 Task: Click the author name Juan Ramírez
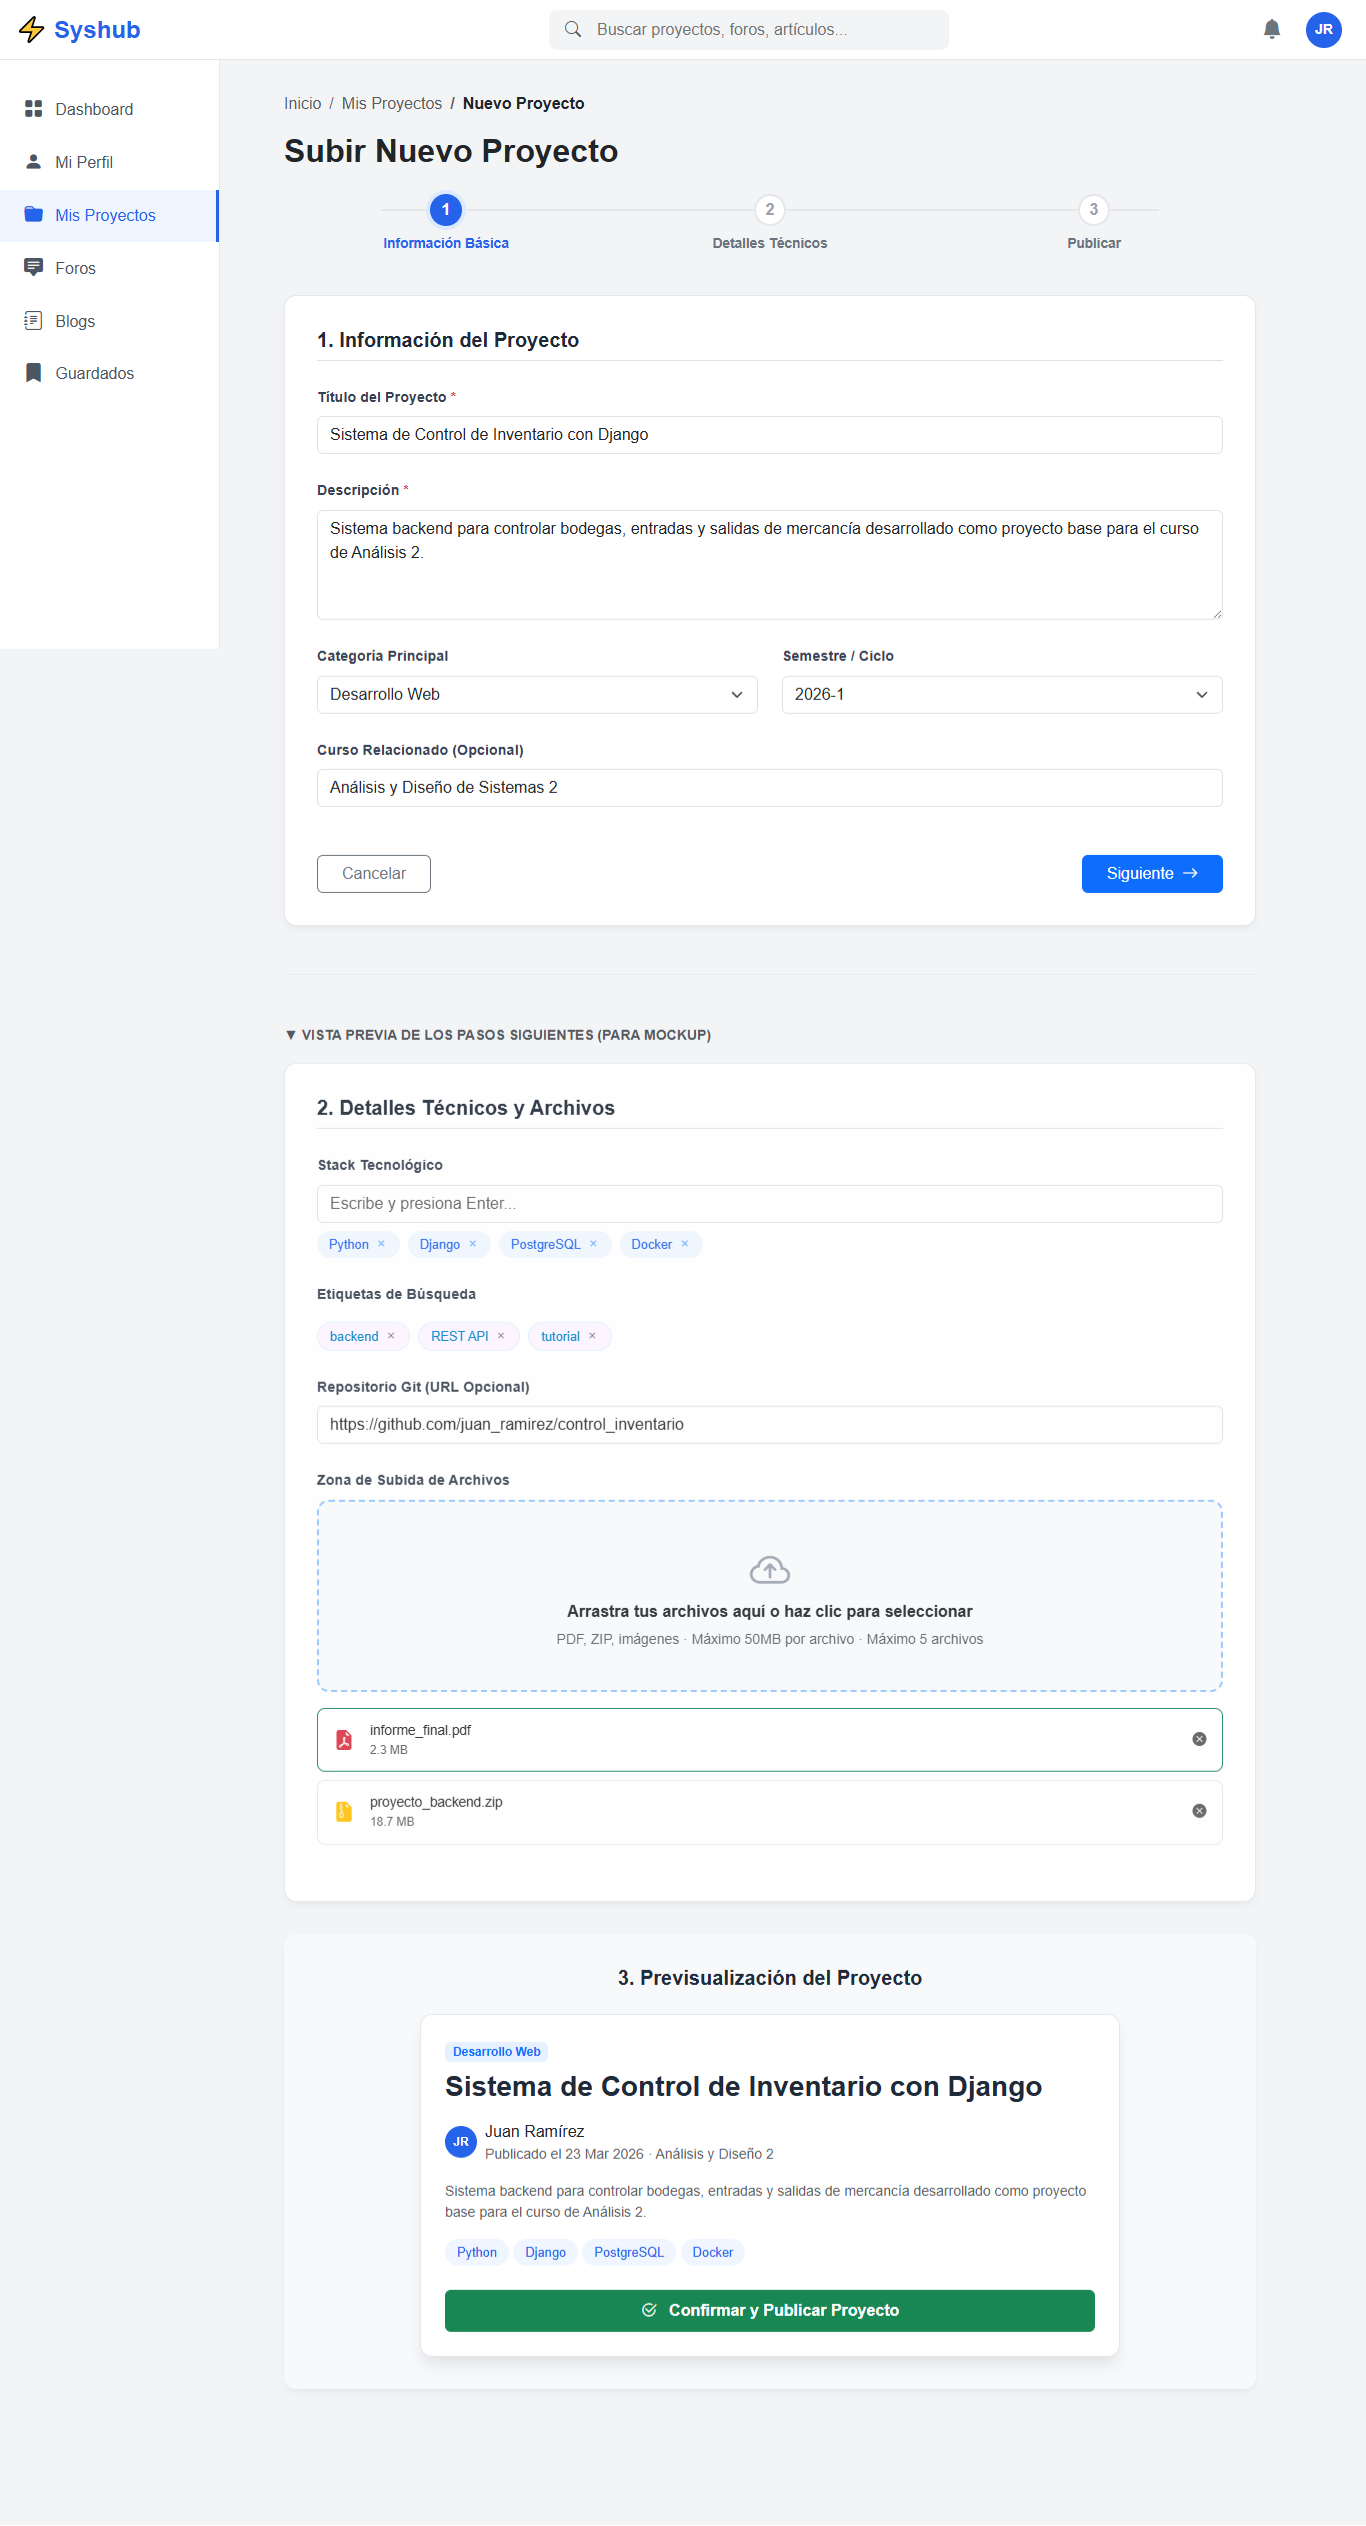(535, 2132)
